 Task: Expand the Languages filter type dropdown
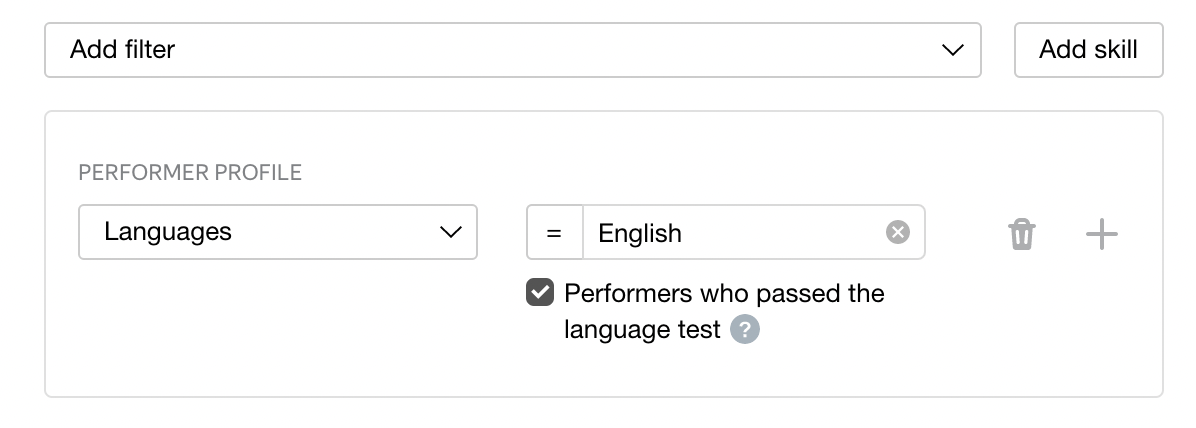278,232
